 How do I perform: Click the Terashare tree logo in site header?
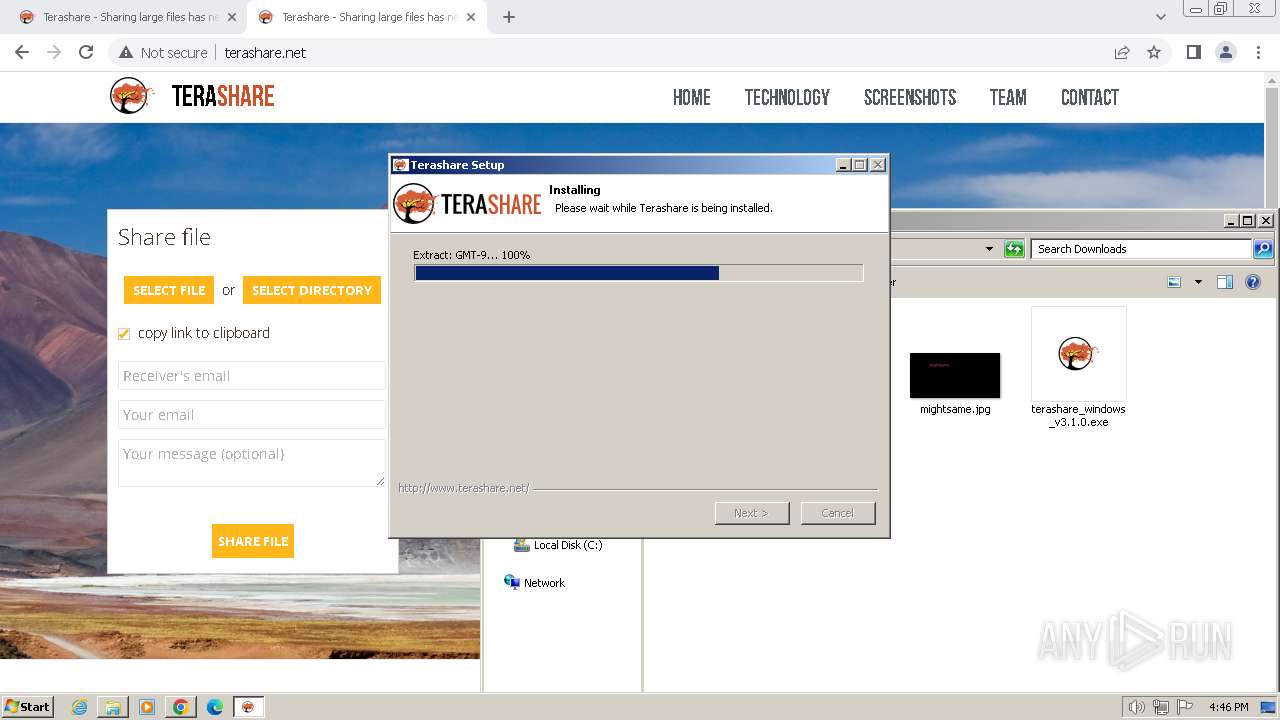[x=131, y=96]
